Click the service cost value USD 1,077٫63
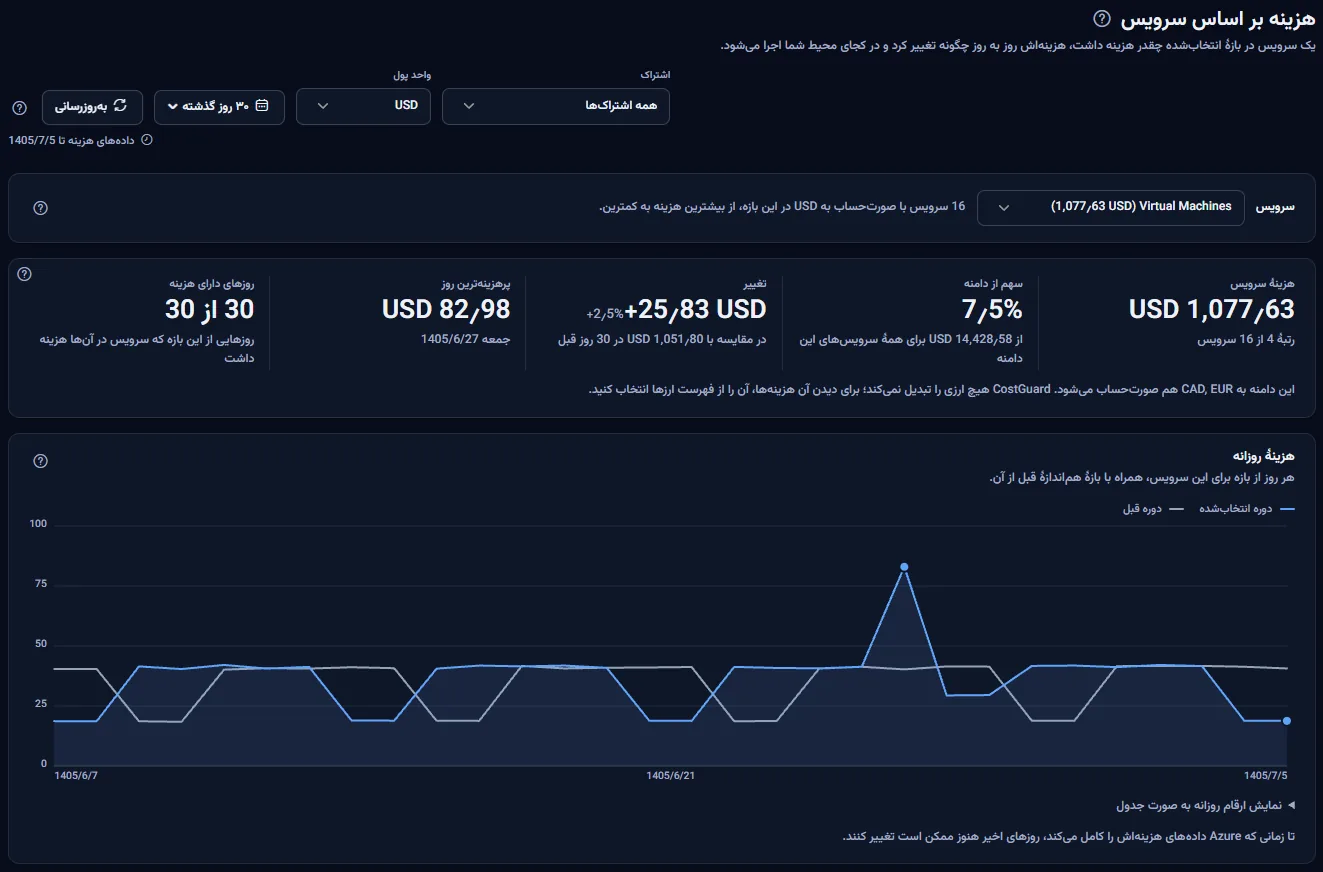1323x872 pixels. [1212, 309]
